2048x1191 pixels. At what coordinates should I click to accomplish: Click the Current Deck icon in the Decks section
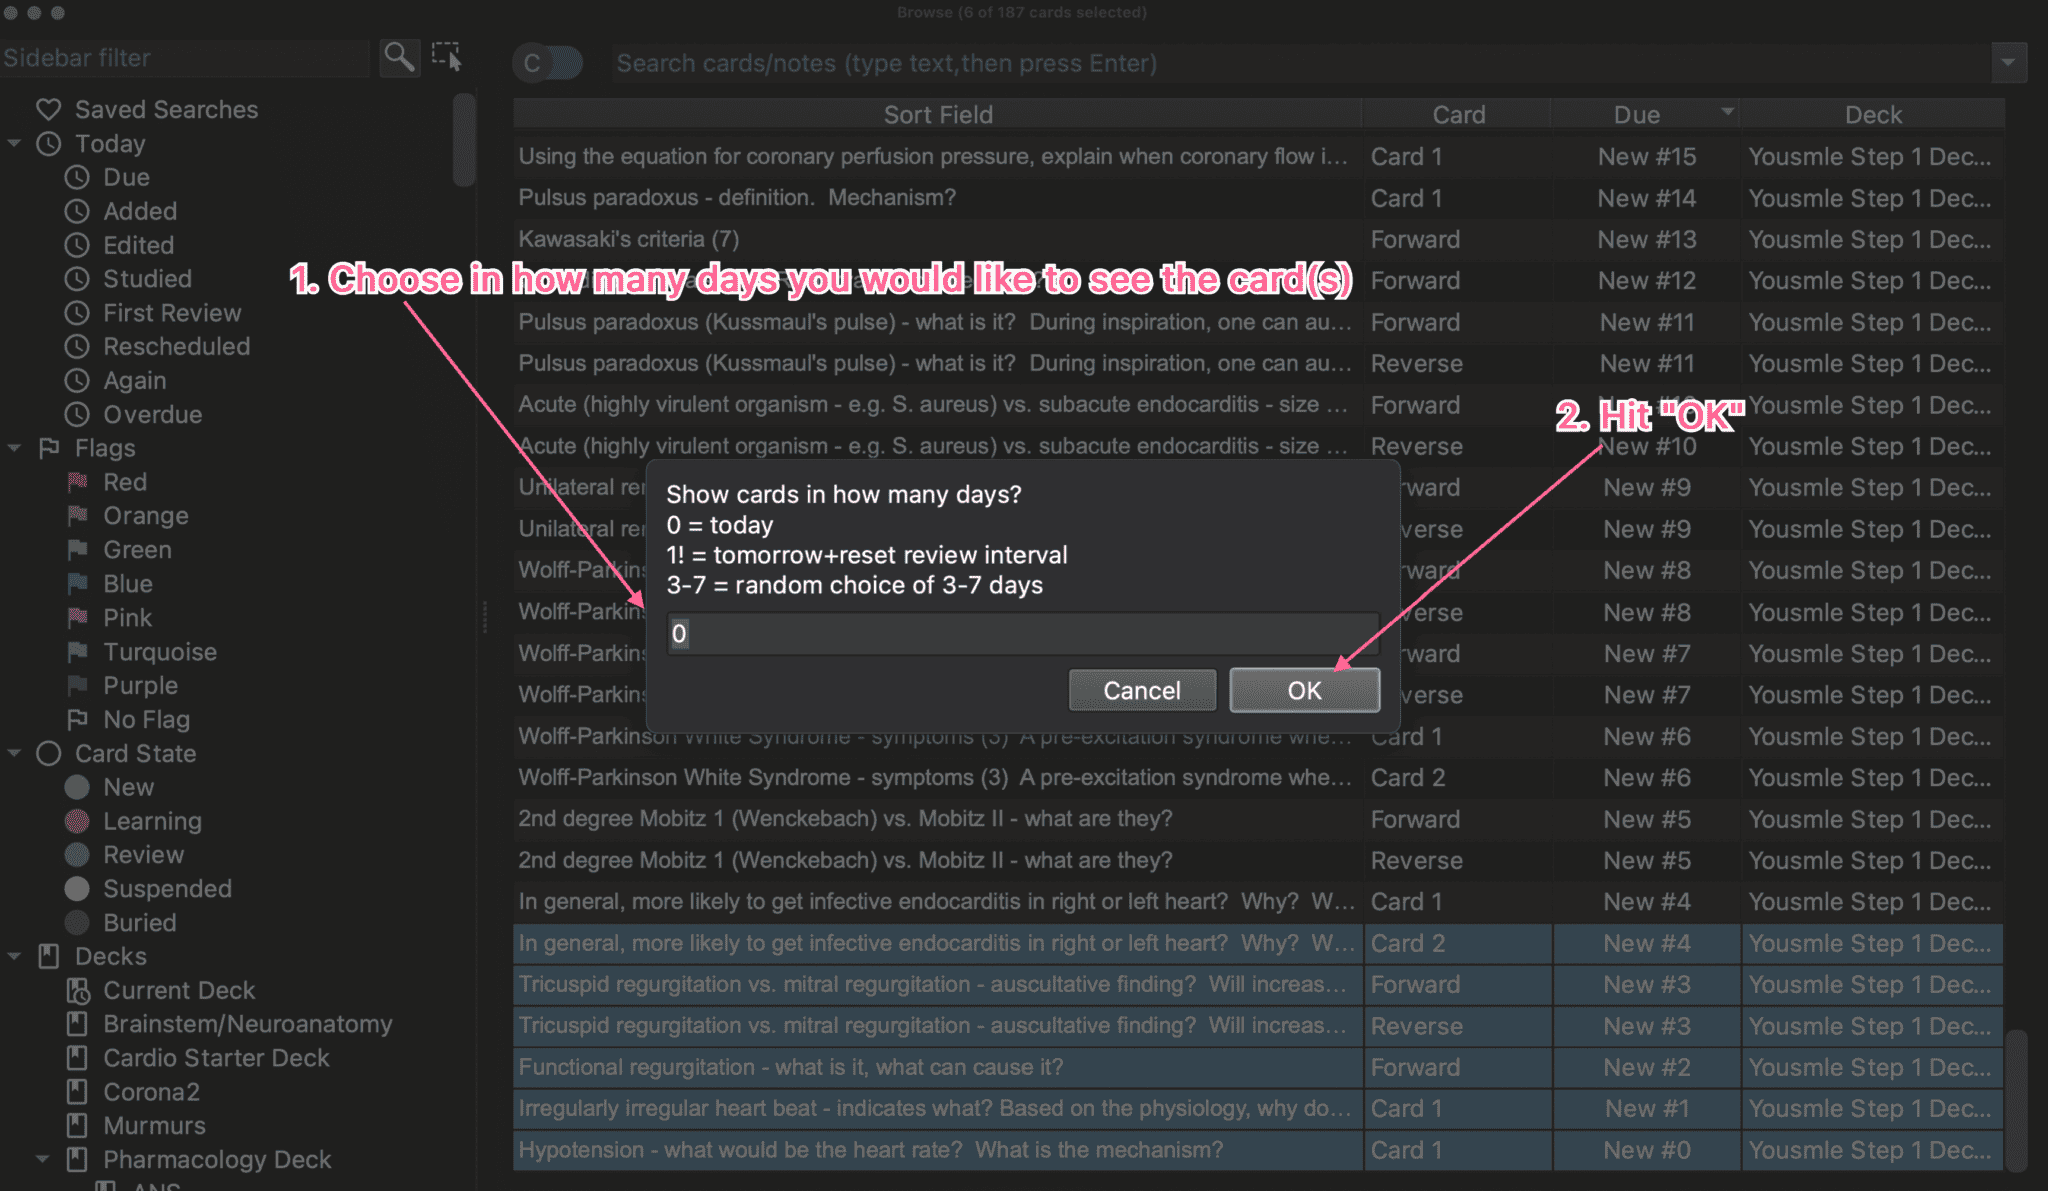(x=78, y=990)
